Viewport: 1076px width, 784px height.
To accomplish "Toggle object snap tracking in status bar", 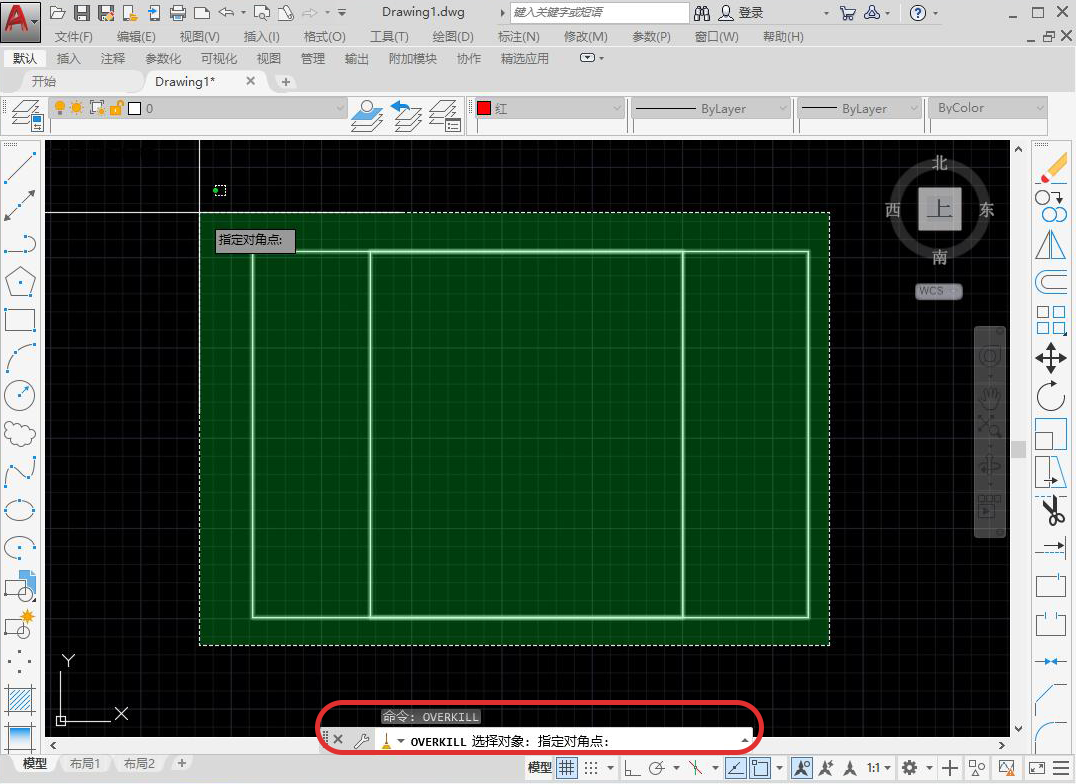I will pyautogui.click(x=735, y=768).
